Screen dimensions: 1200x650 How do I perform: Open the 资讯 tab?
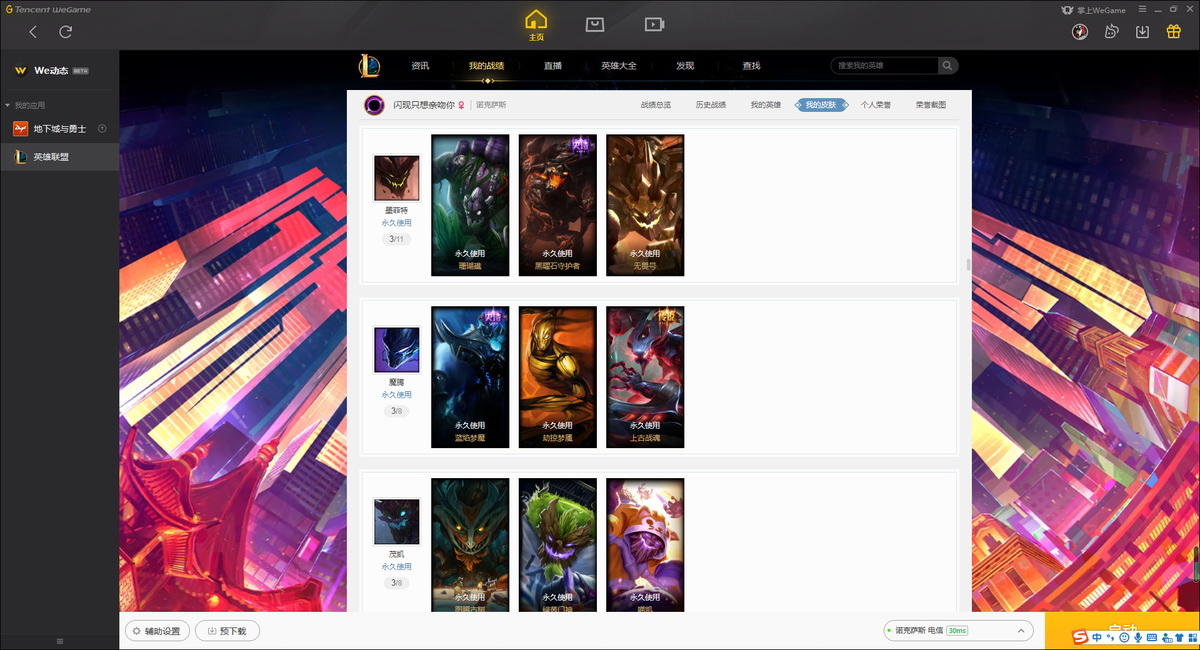pos(420,66)
